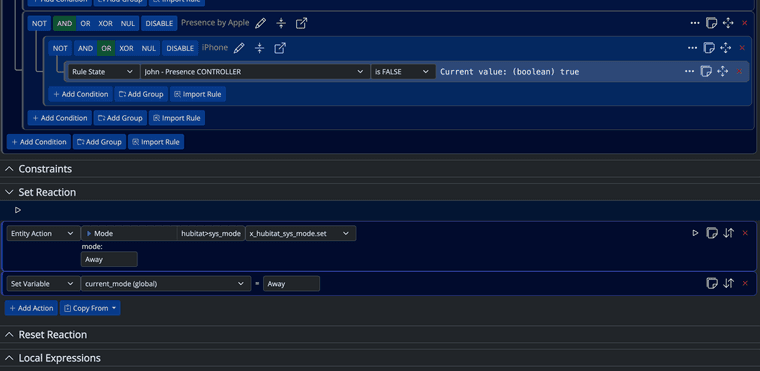Open x_hubitat_sys_mode.set action dropdown
Image resolution: width=760 pixels, height=371 pixels.
click(301, 233)
